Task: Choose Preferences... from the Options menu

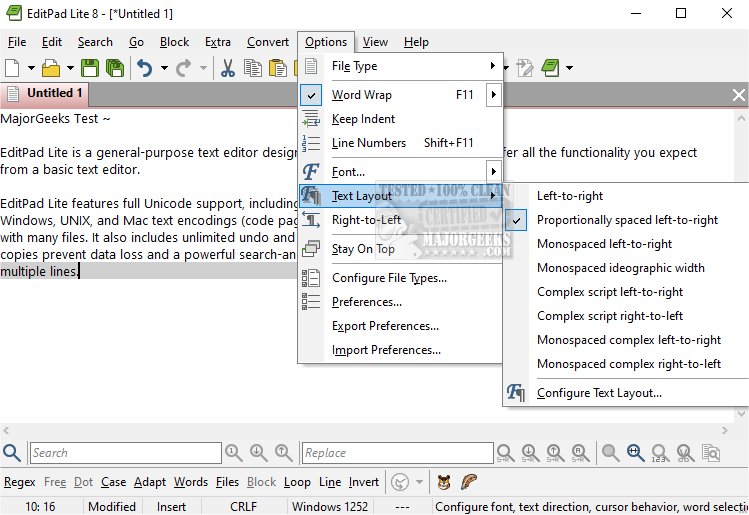Action: [366, 302]
